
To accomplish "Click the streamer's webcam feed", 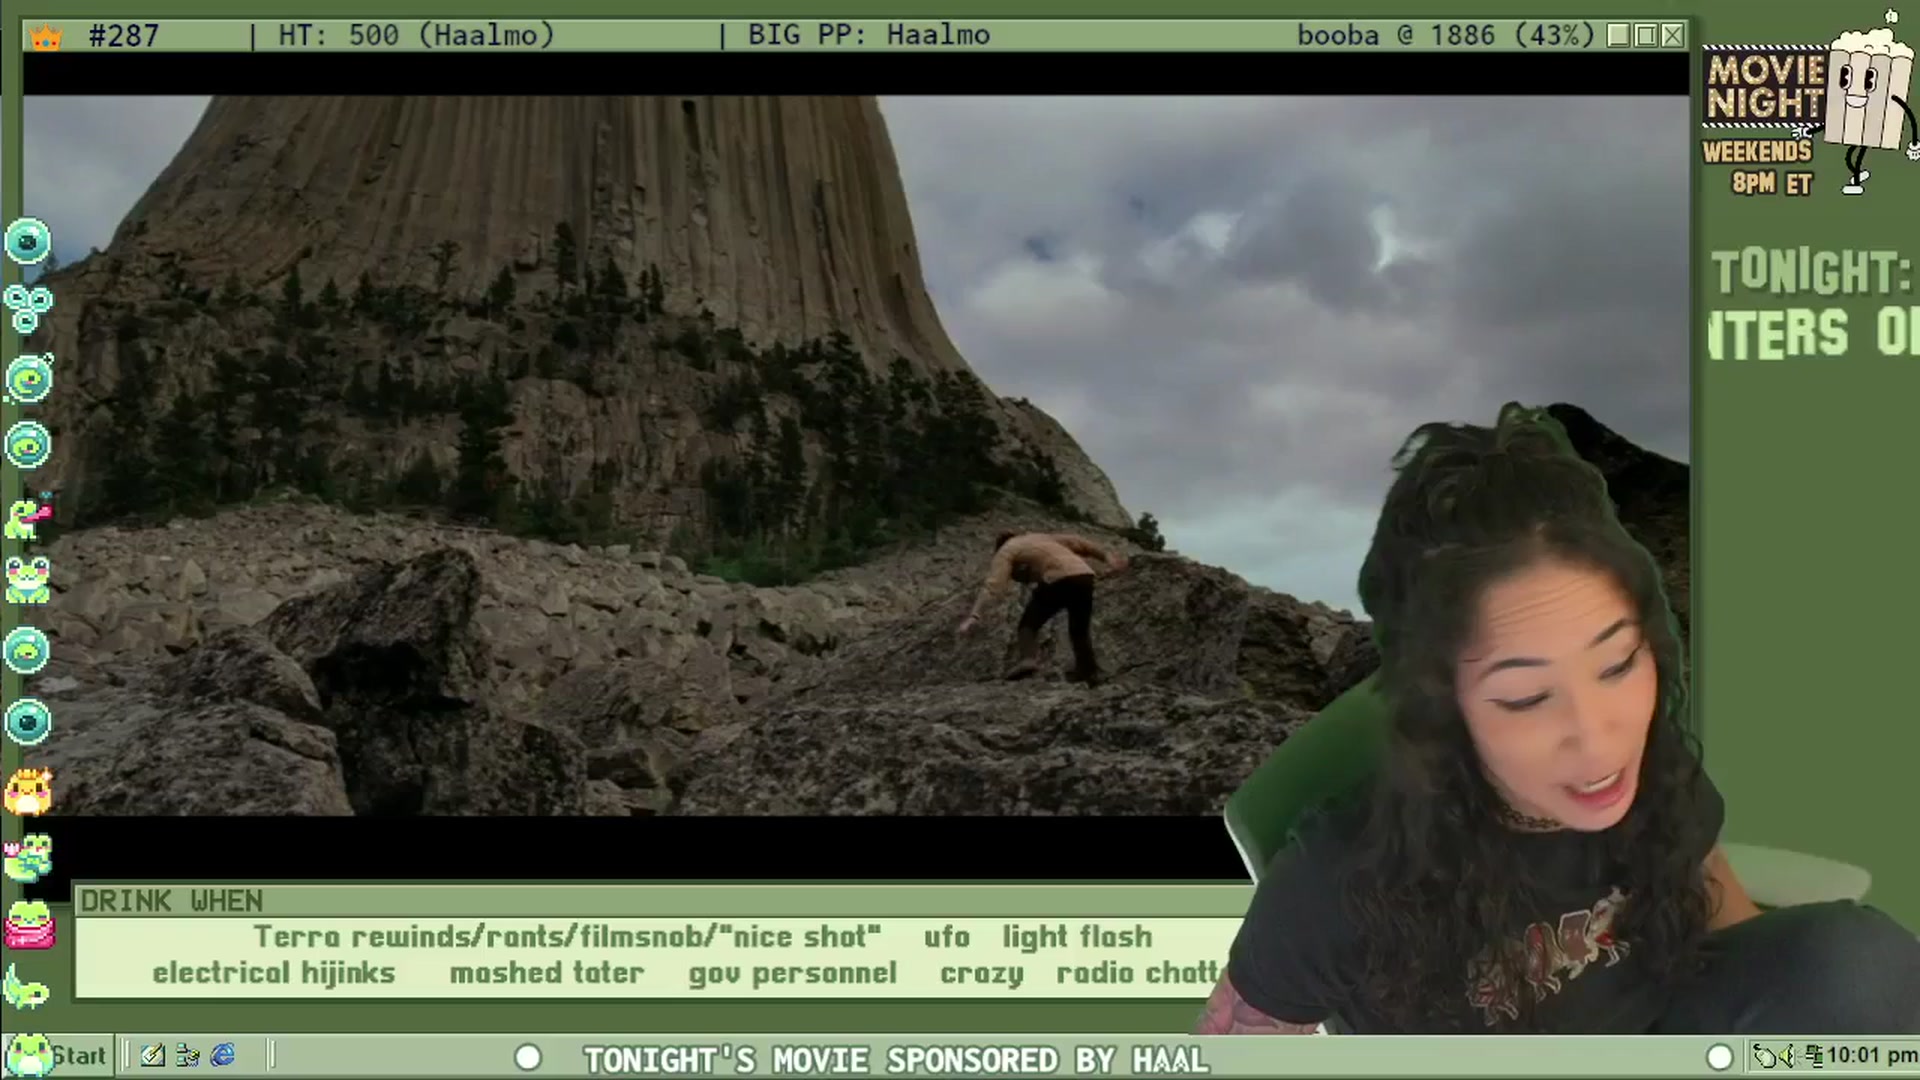I will coord(1560,720).
